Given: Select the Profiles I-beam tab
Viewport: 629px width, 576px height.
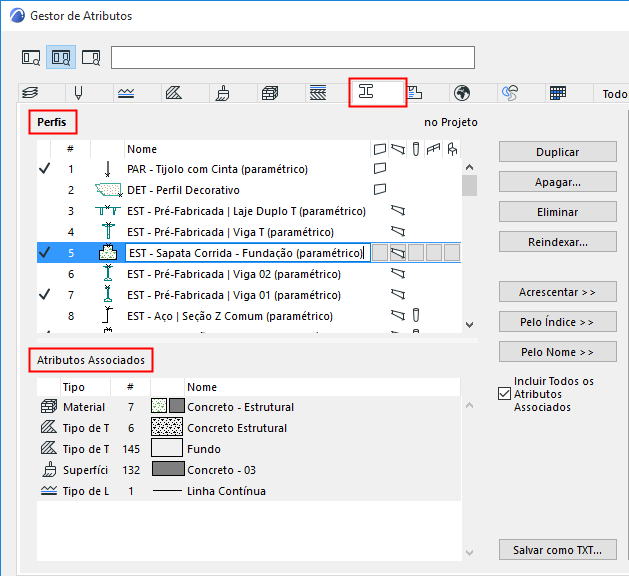Looking at the screenshot, I should pos(366,91).
